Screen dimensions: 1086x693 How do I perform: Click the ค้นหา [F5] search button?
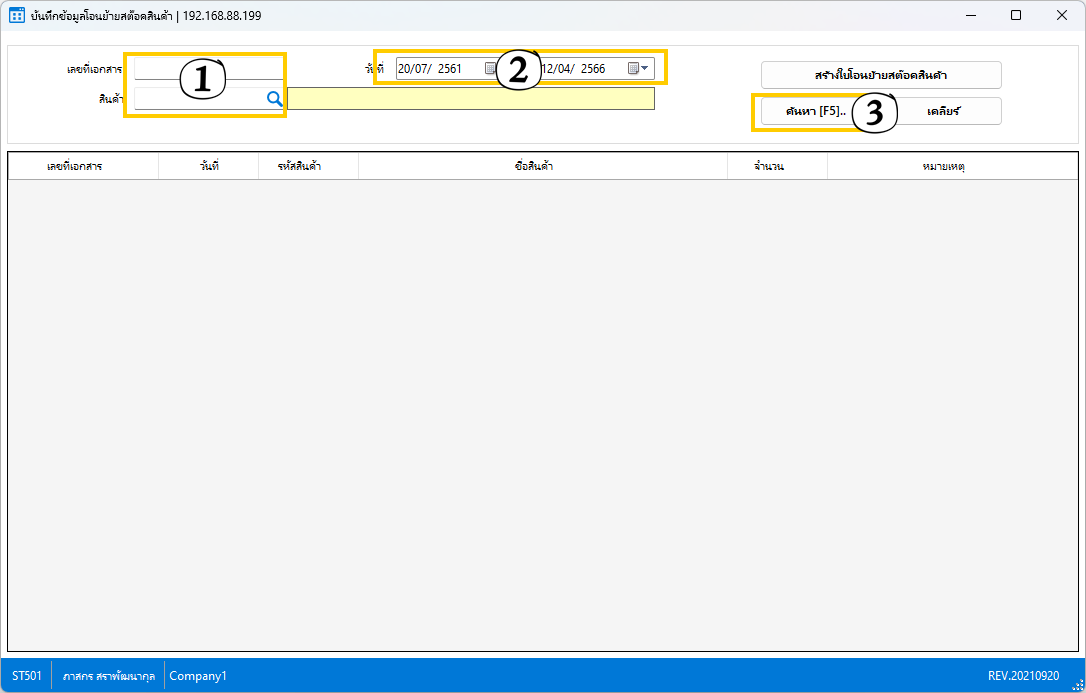pos(804,111)
